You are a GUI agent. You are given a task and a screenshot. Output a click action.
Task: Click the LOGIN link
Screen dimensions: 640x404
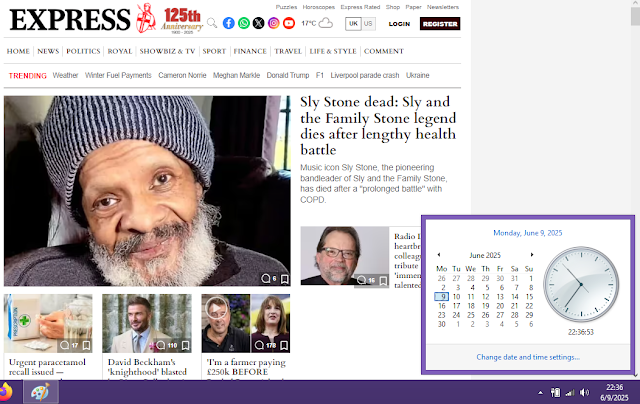click(399, 24)
